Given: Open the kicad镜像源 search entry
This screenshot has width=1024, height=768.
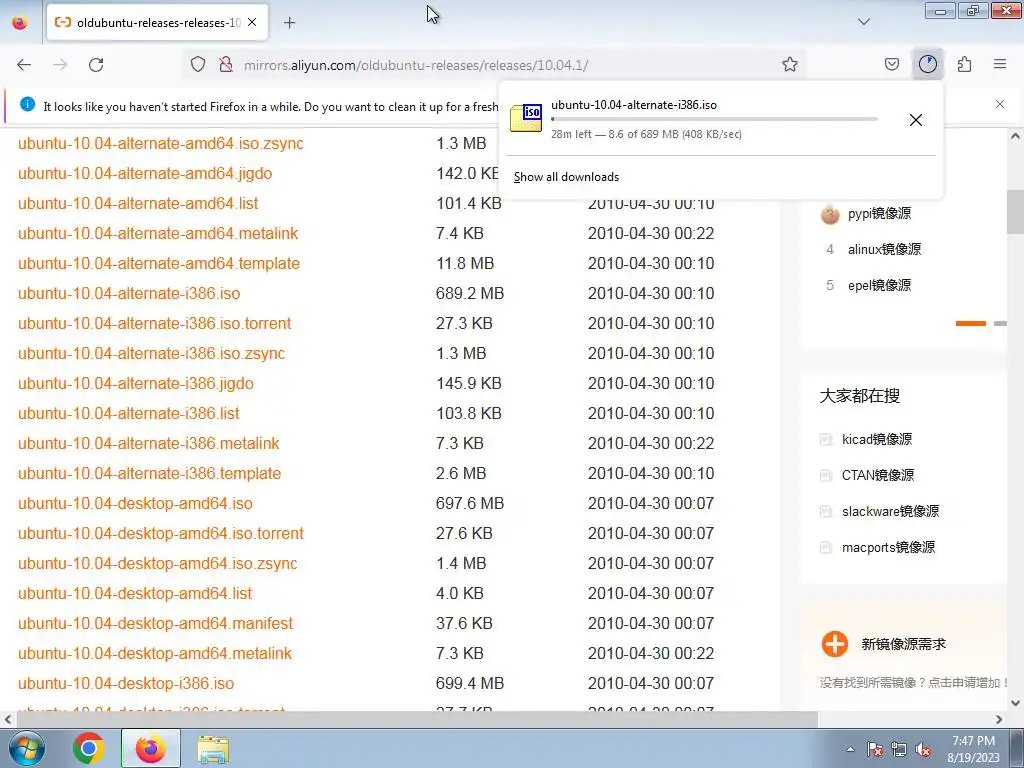Looking at the screenshot, I should 876,440.
